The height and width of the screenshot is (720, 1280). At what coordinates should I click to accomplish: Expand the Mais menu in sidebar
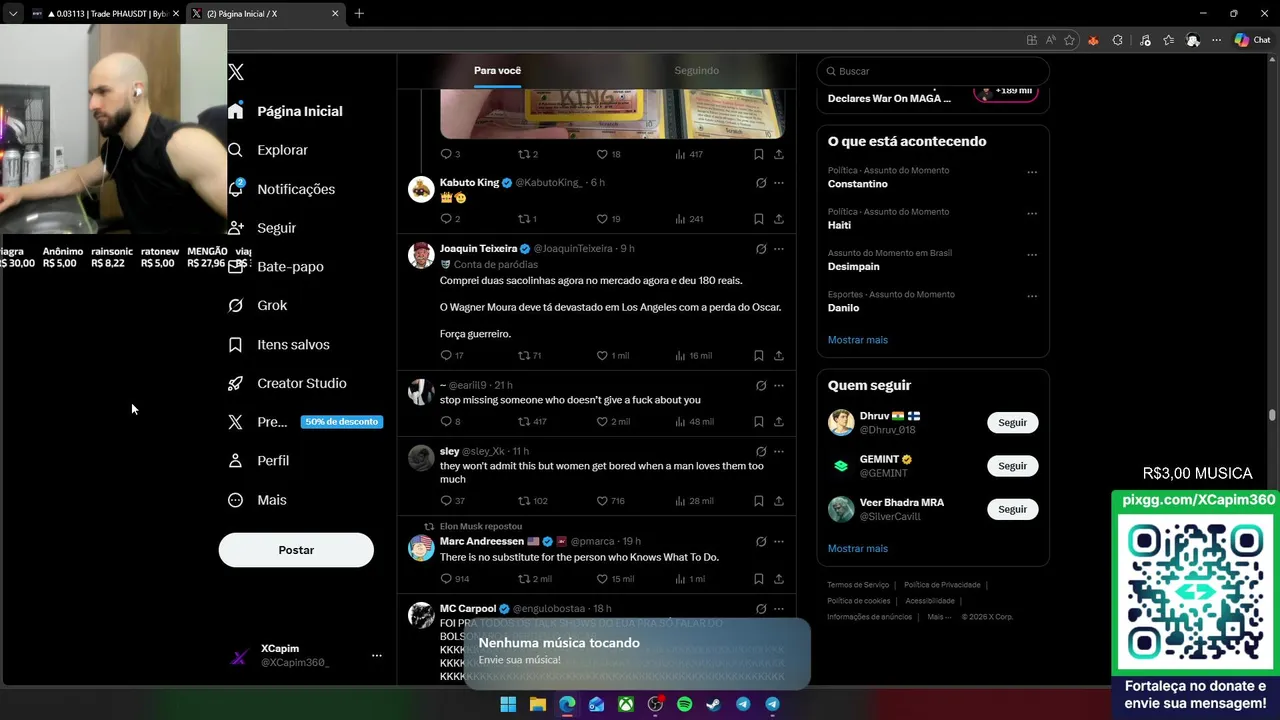[x=257, y=500]
